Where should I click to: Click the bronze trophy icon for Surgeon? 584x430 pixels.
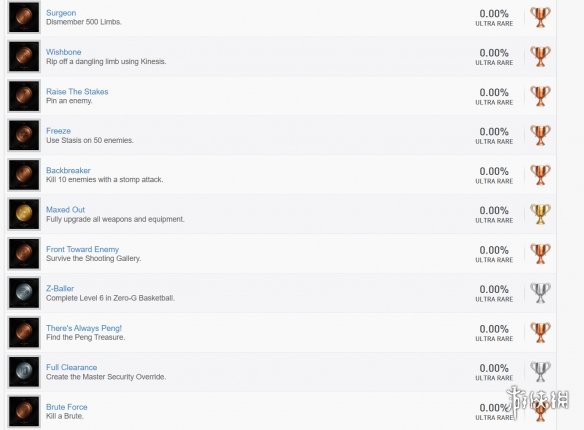(540, 17)
